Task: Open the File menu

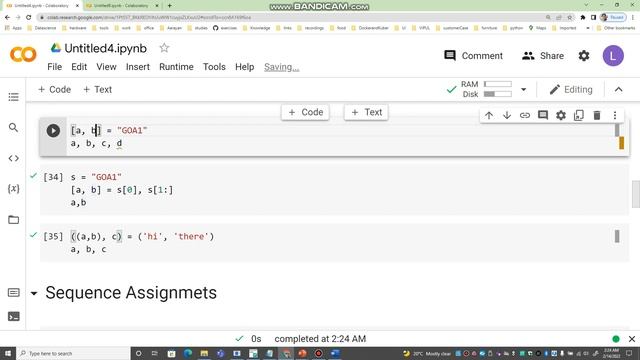Action: click(54, 67)
